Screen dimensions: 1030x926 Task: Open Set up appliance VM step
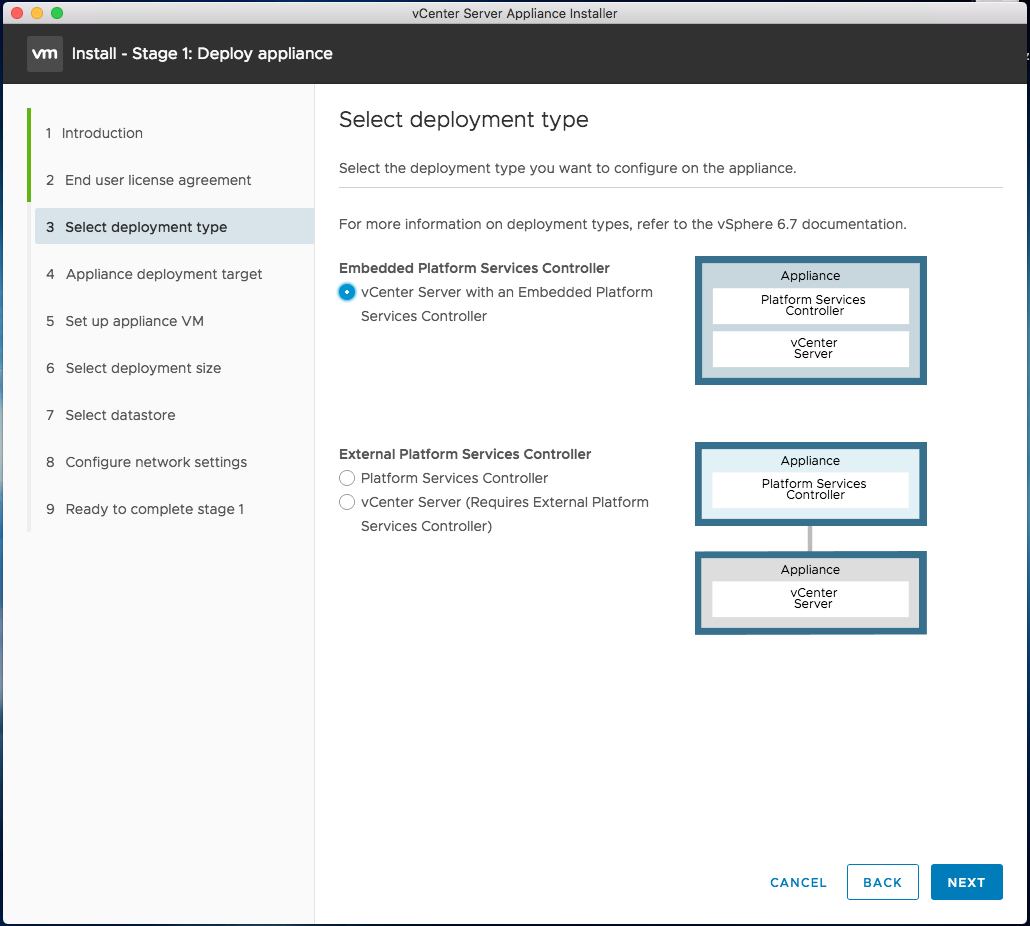(x=134, y=321)
